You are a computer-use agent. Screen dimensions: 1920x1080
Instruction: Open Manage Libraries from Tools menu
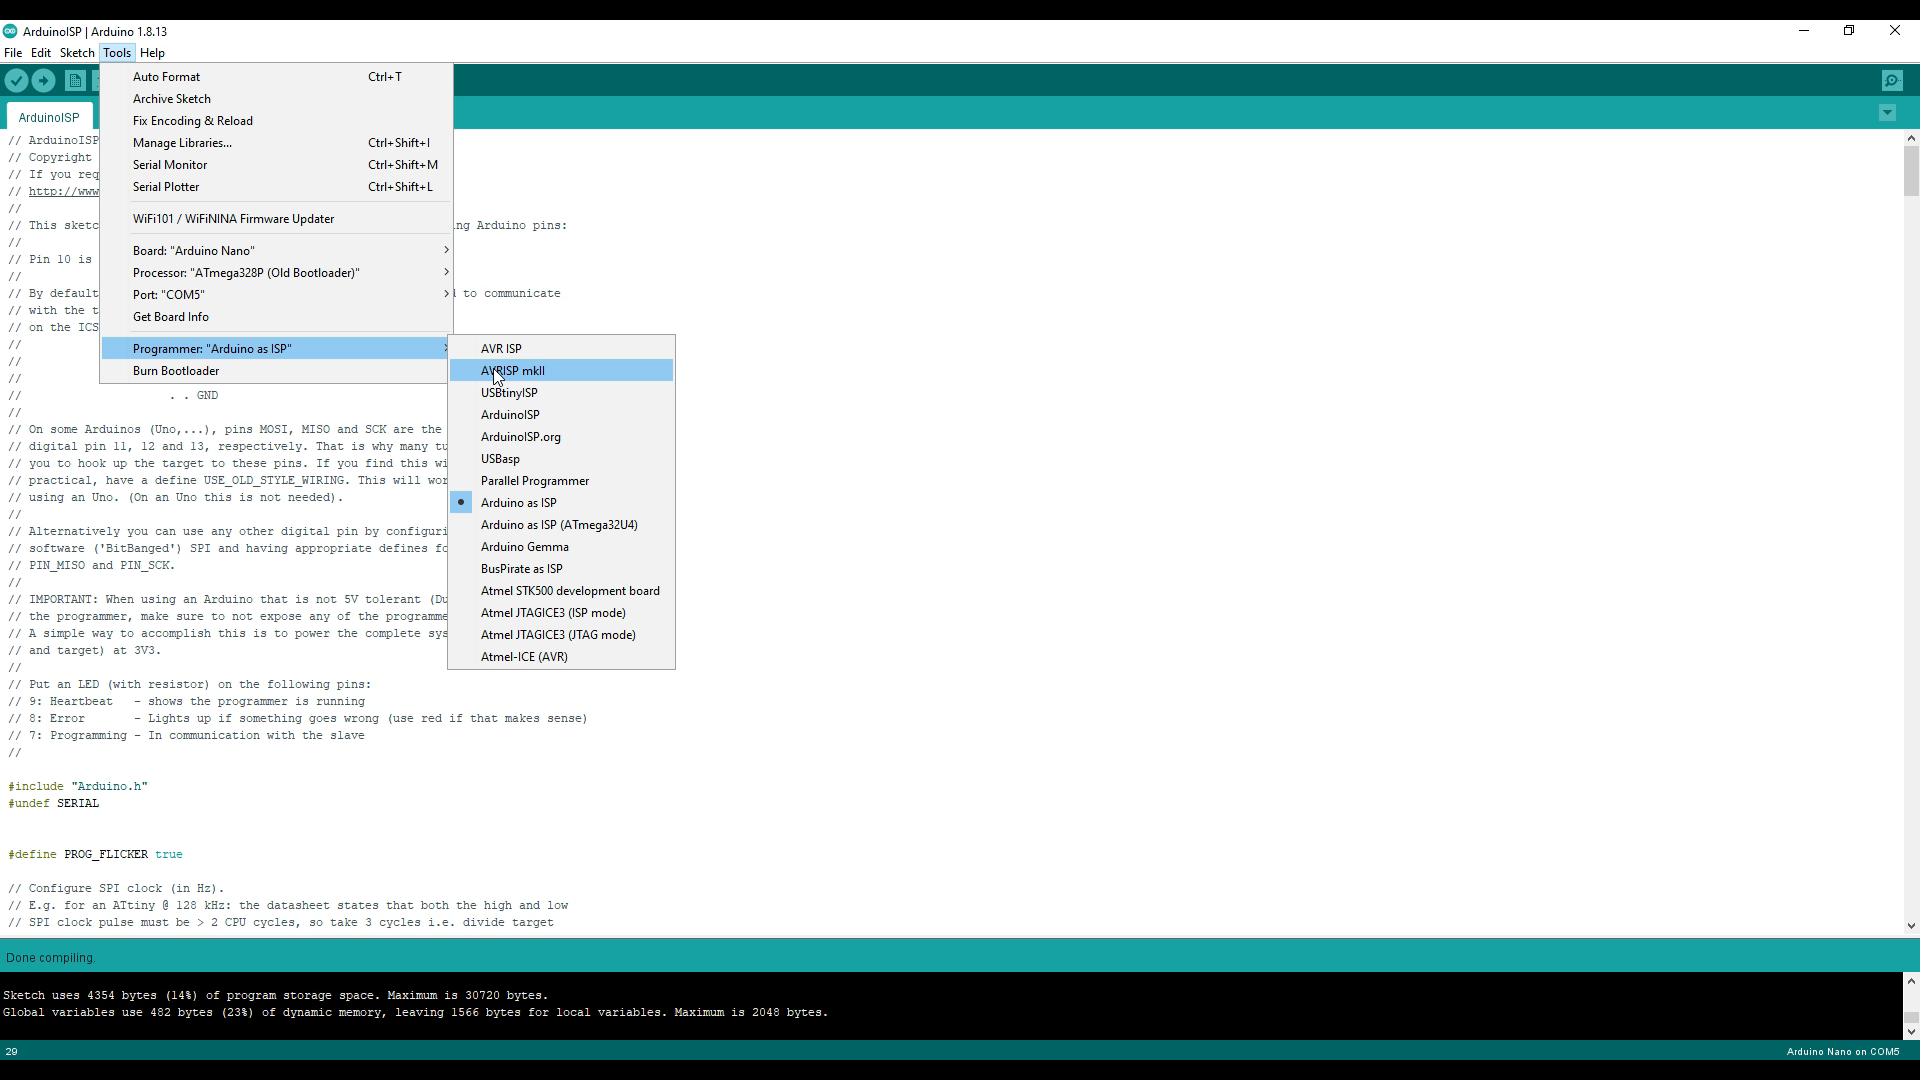point(182,143)
